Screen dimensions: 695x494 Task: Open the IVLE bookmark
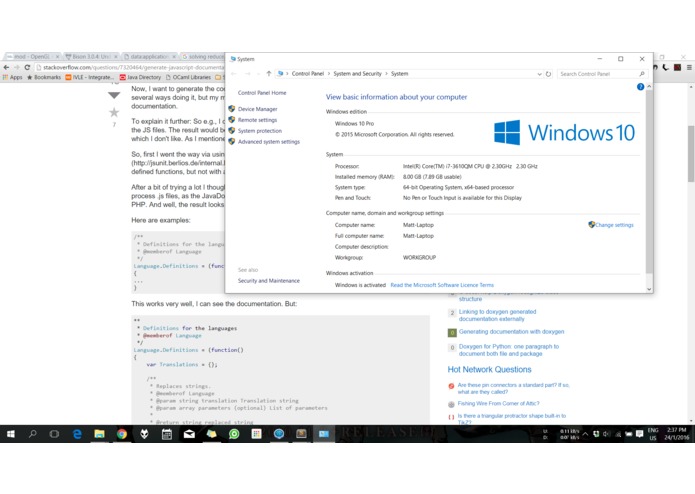pos(89,77)
